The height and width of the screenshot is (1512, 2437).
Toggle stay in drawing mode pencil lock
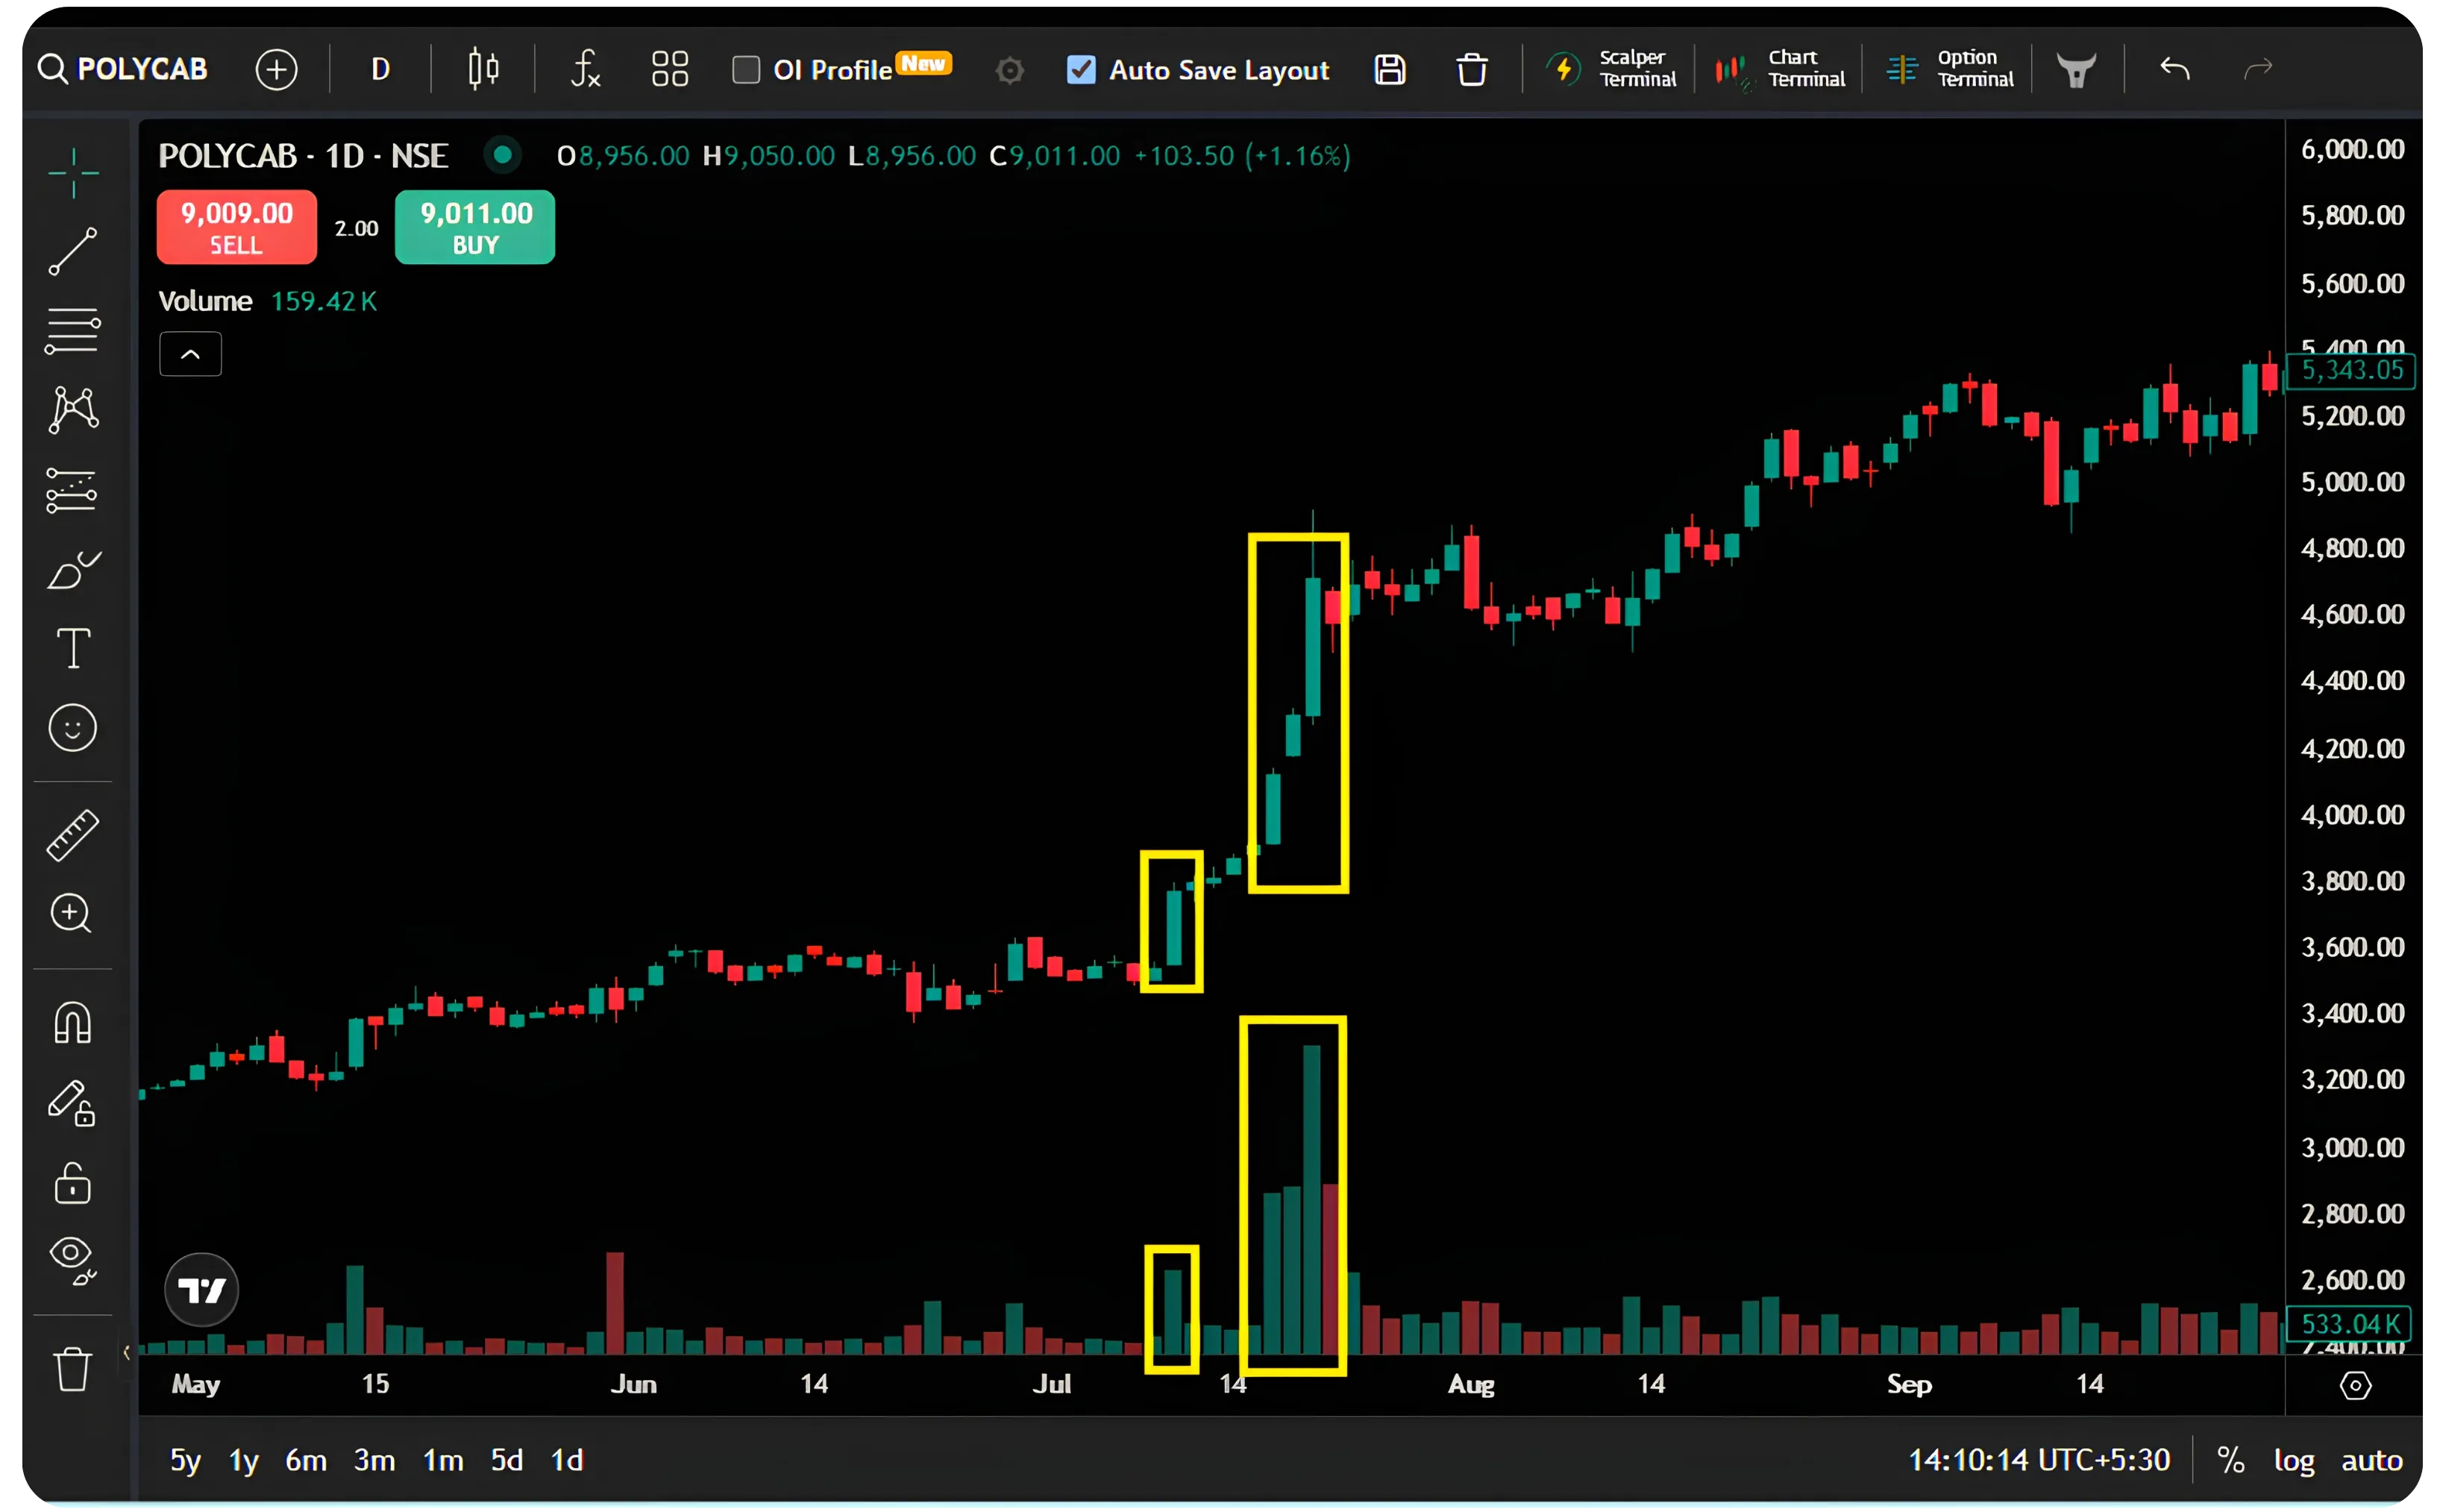[72, 1103]
